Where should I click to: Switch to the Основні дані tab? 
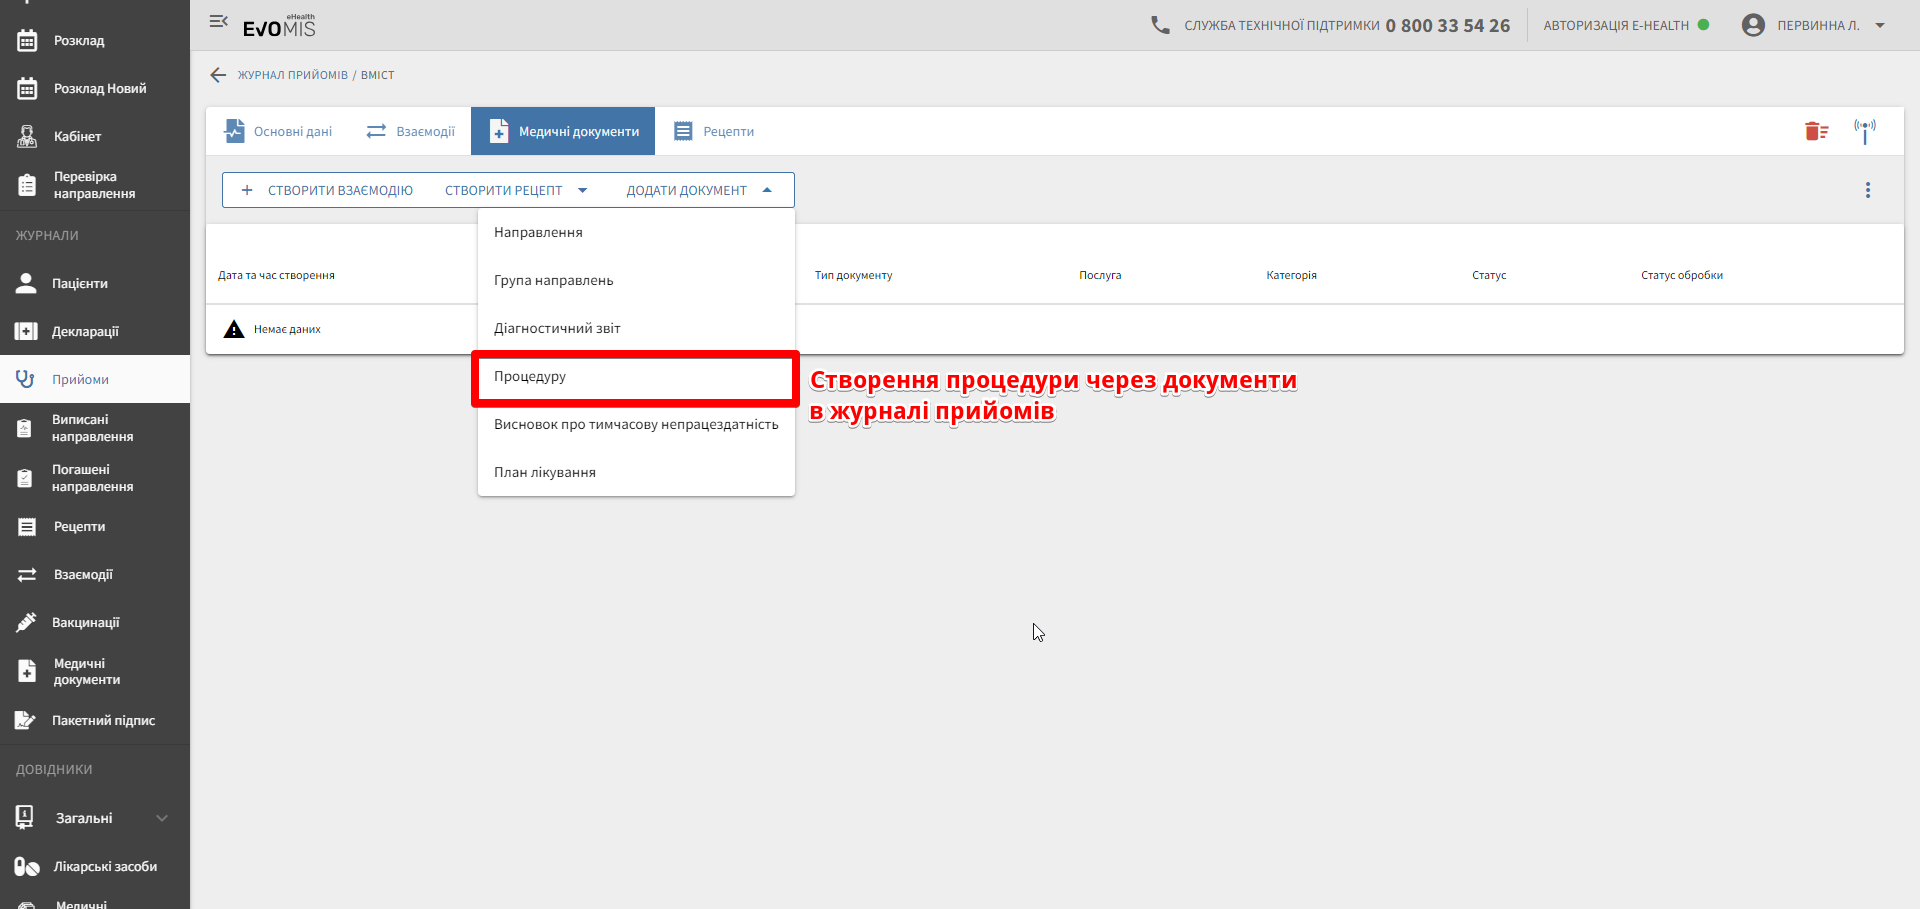[279, 131]
